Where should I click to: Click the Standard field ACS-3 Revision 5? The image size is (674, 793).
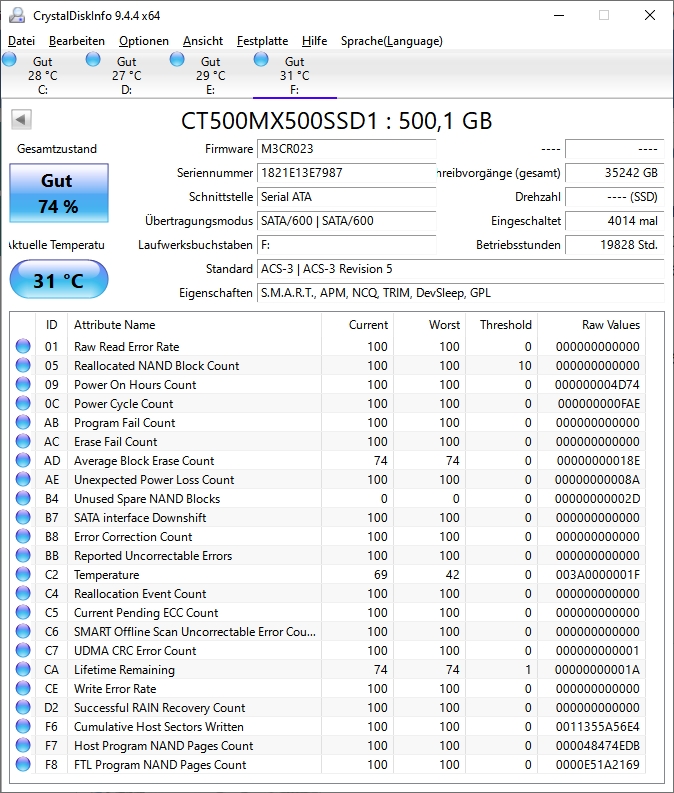(x=460, y=269)
